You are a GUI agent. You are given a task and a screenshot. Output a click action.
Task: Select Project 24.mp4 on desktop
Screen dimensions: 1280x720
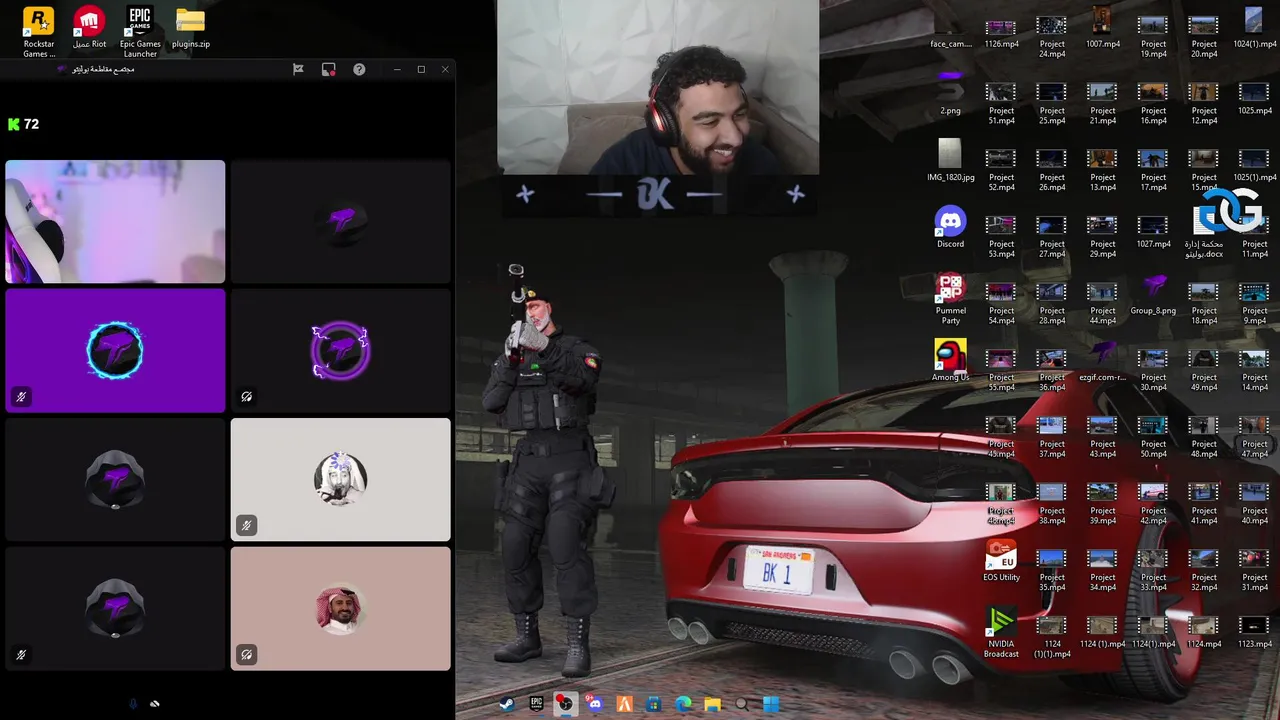point(1051,36)
